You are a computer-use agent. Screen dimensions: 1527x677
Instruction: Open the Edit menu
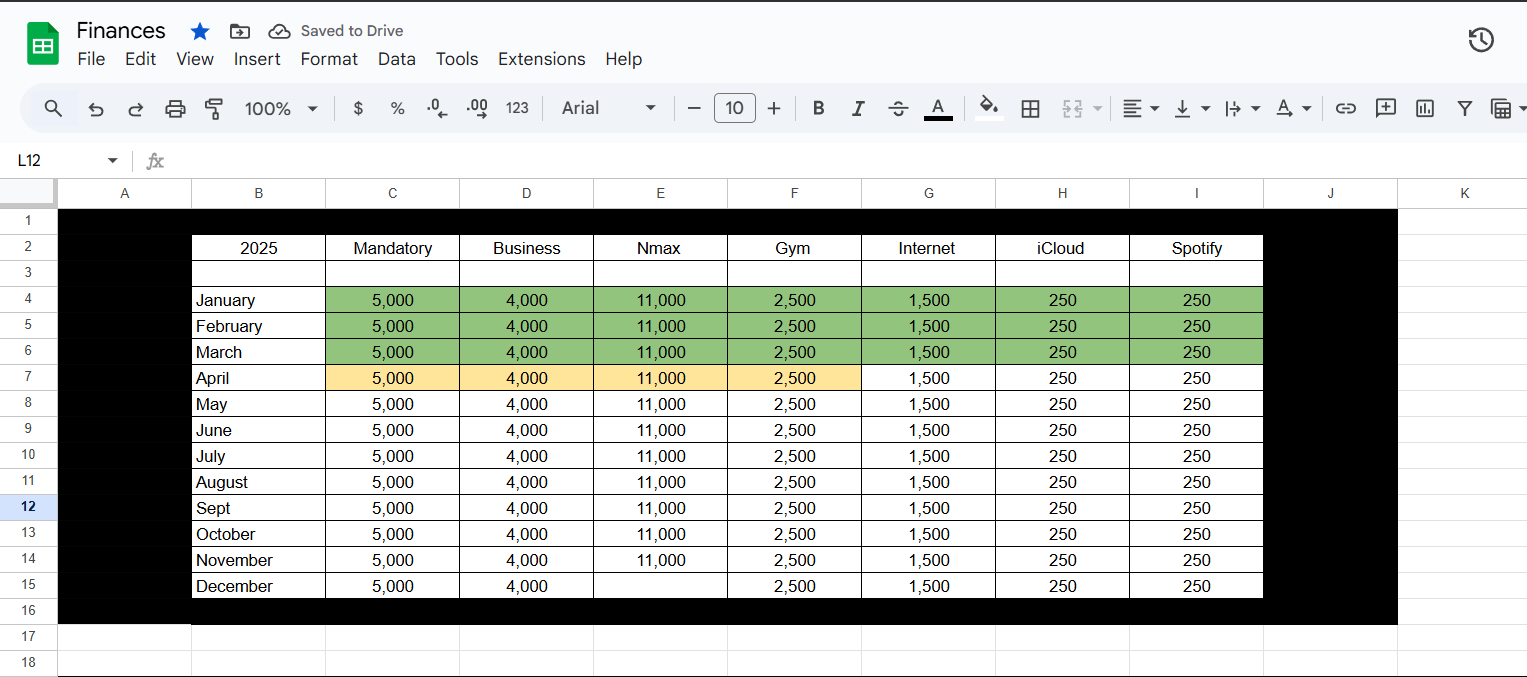[x=140, y=59]
